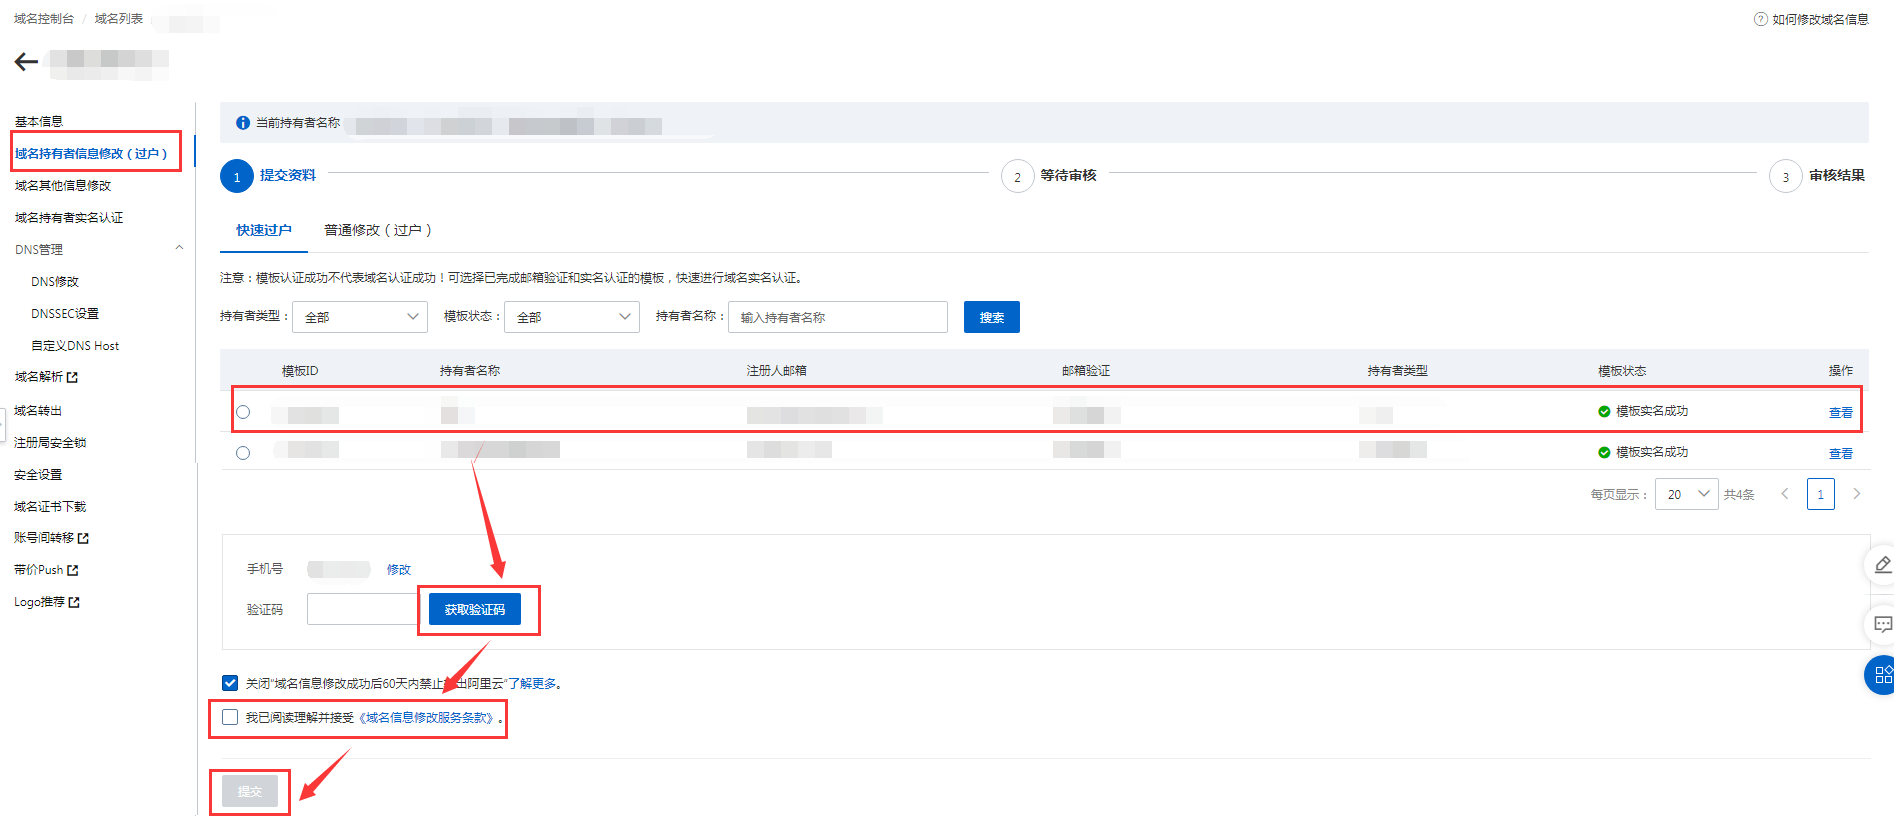Click external link icon next to 域名解析
Viewport: 1894px width, 825px height.
72,377
